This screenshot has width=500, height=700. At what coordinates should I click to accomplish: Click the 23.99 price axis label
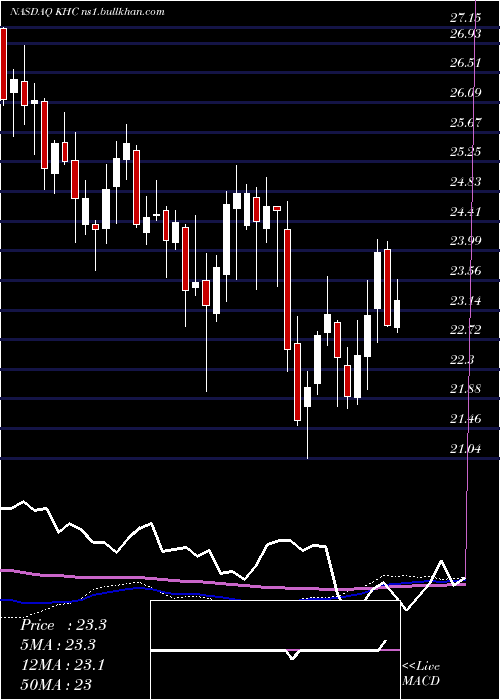click(x=466, y=241)
